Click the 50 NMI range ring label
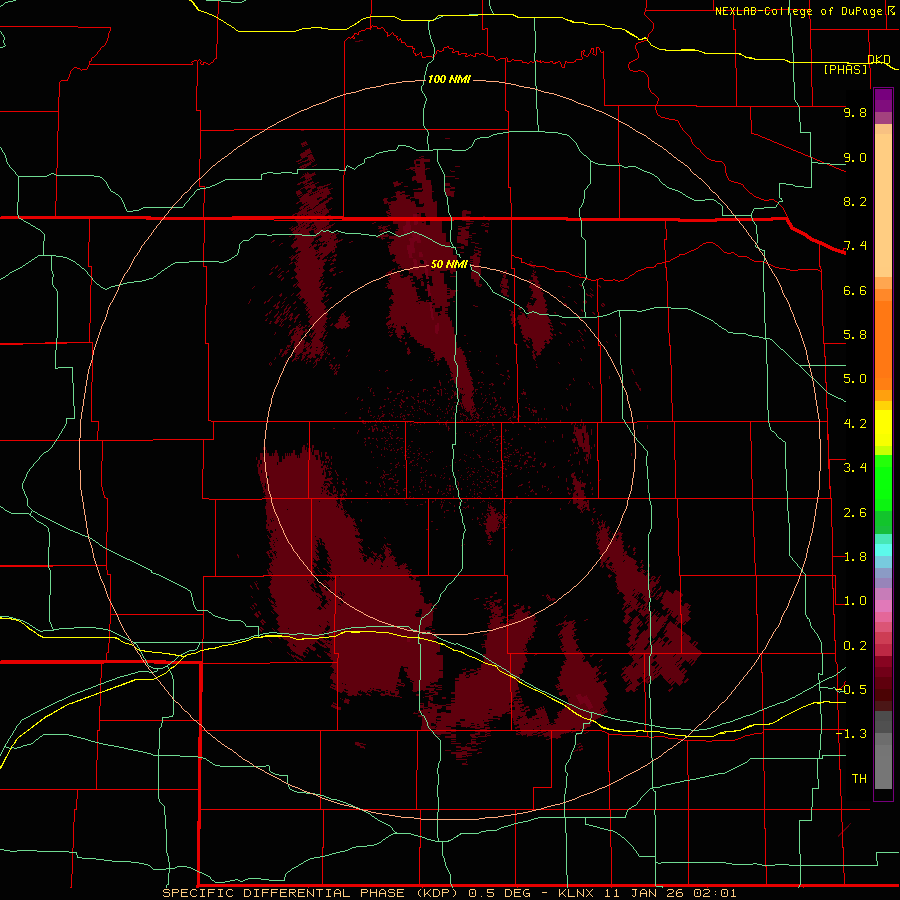 pyautogui.click(x=449, y=264)
